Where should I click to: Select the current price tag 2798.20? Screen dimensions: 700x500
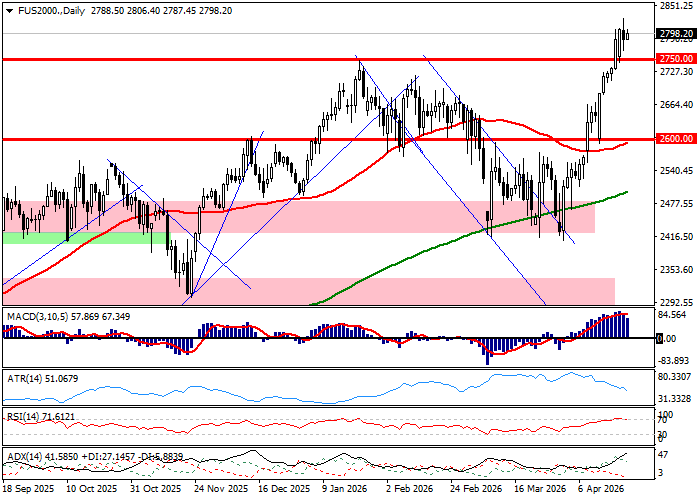[676, 33]
